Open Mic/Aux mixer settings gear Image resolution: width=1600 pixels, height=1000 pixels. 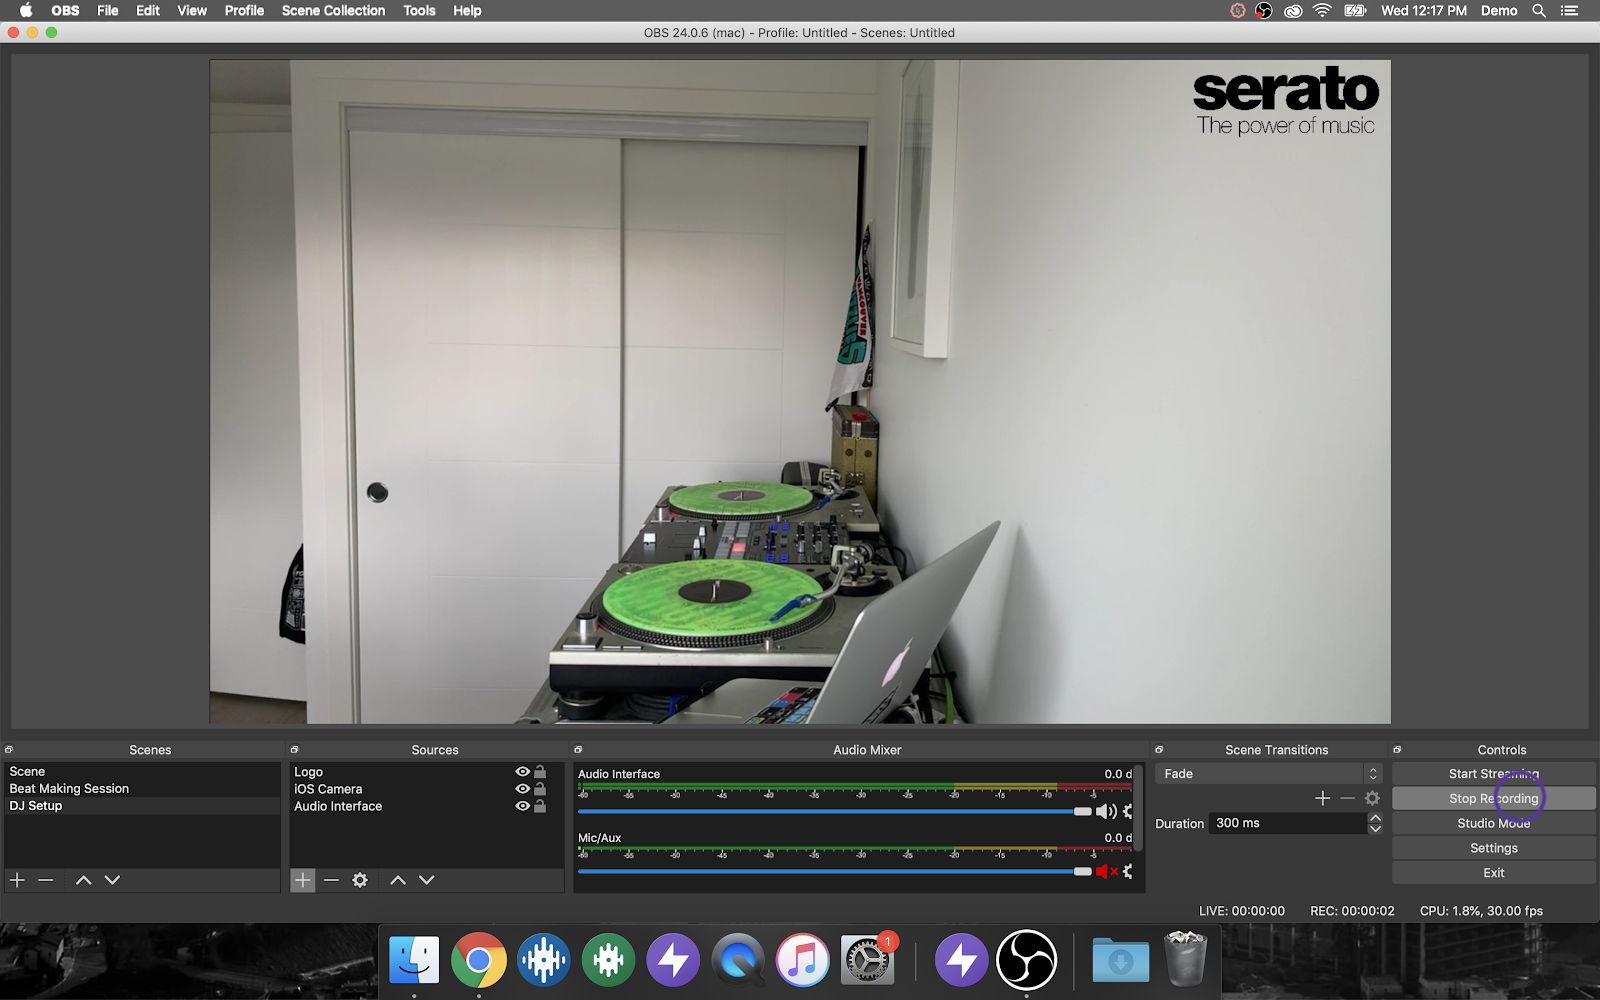[1128, 872]
